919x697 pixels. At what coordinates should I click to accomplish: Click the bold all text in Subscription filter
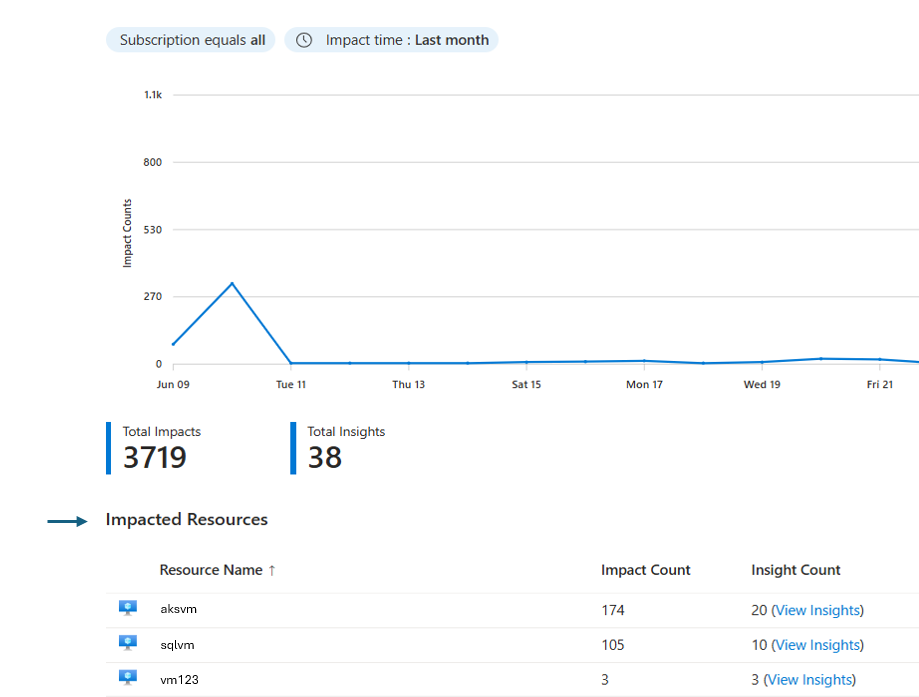point(259,39)
